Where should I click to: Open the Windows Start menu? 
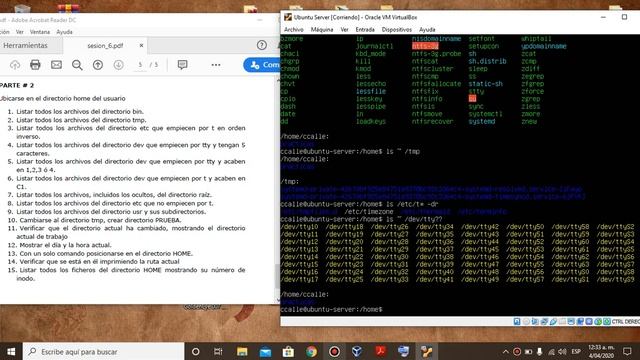[x=11, y=351]
